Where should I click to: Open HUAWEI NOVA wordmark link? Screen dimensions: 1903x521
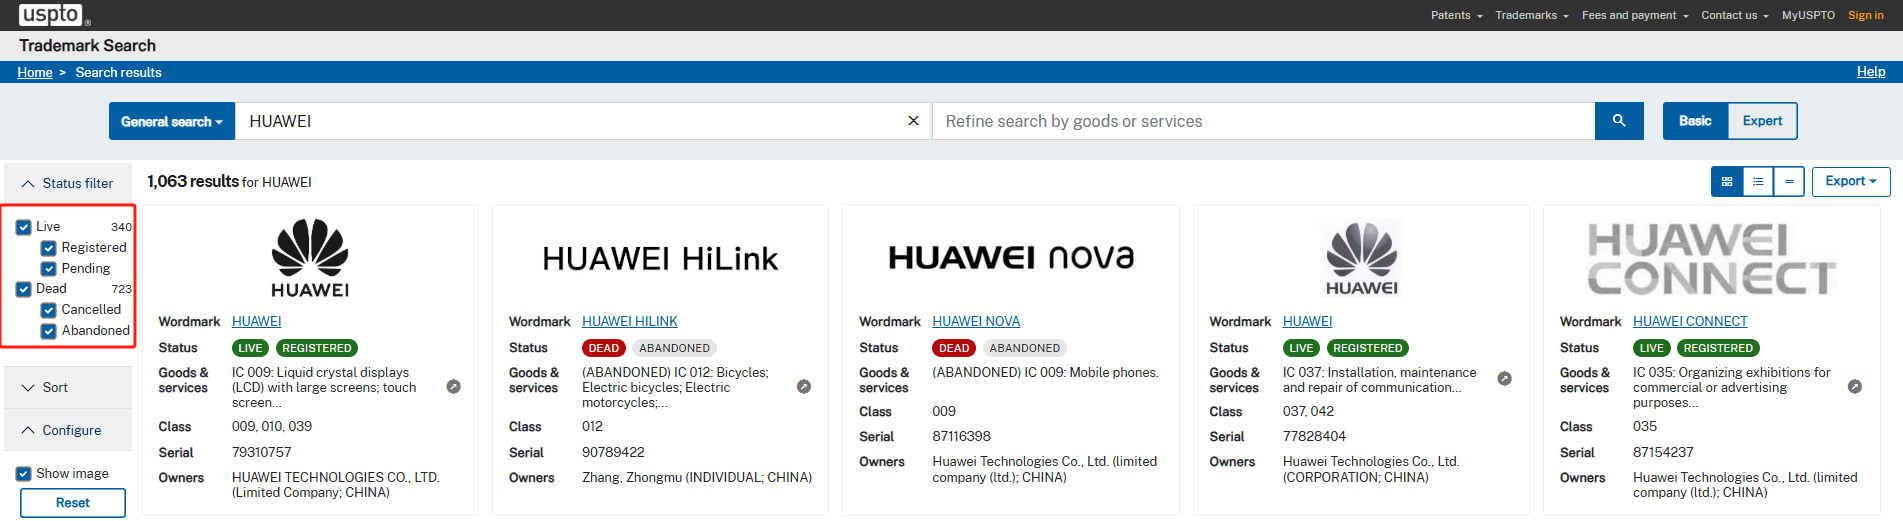(976, 321)
